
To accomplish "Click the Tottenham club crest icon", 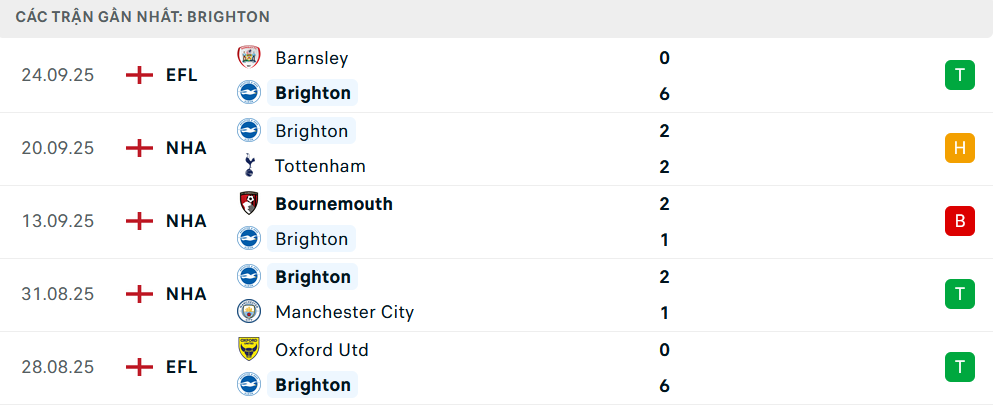I will pyautogui.click(x=248, y=166).
